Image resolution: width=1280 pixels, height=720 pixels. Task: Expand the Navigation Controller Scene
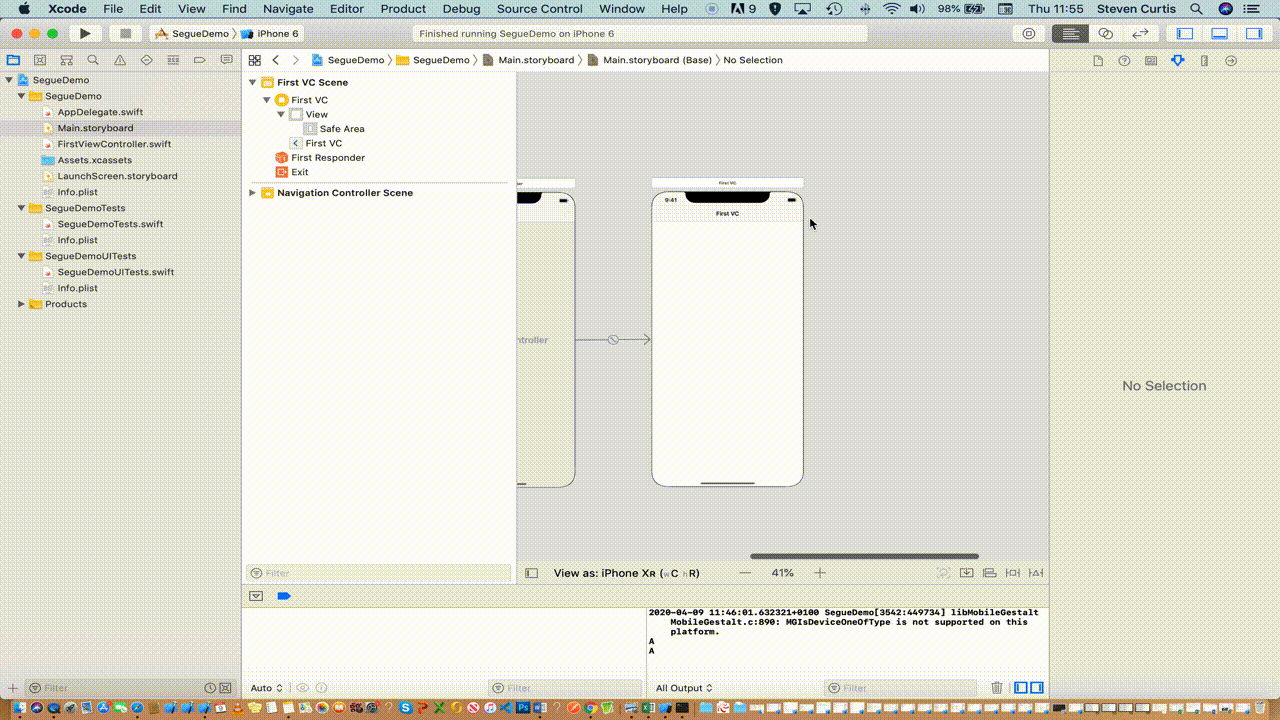pyautogui.click(x=253, y=193)
